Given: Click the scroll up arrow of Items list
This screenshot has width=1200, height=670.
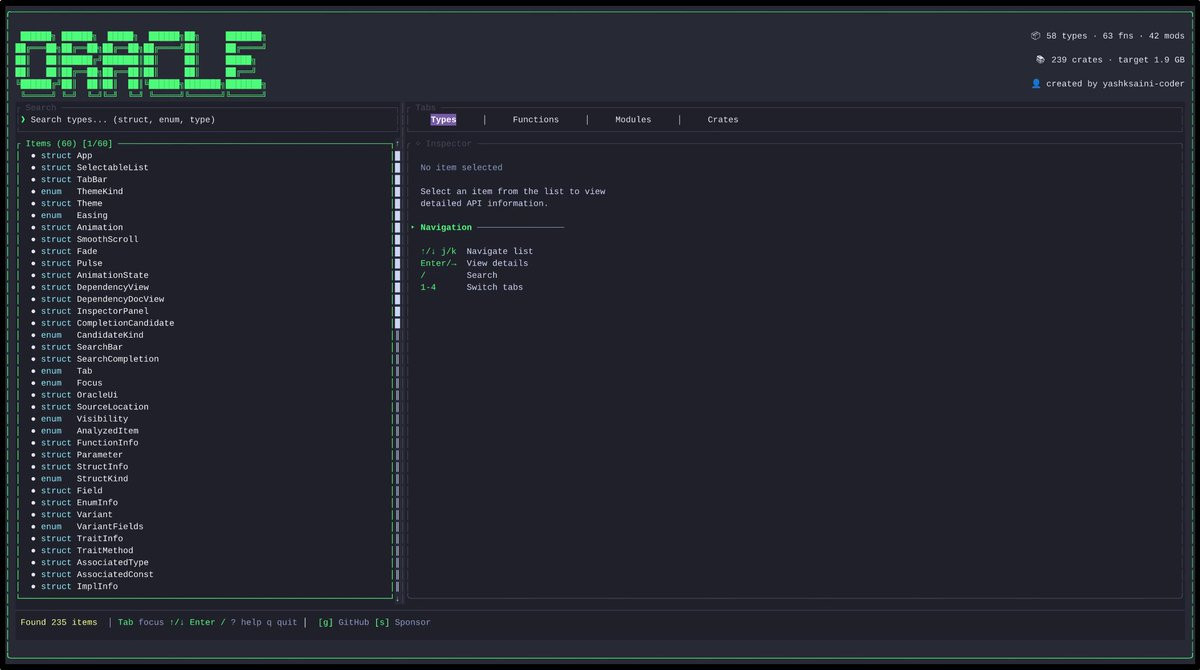Looking at the screenshot, I should (x=397, y=144).
